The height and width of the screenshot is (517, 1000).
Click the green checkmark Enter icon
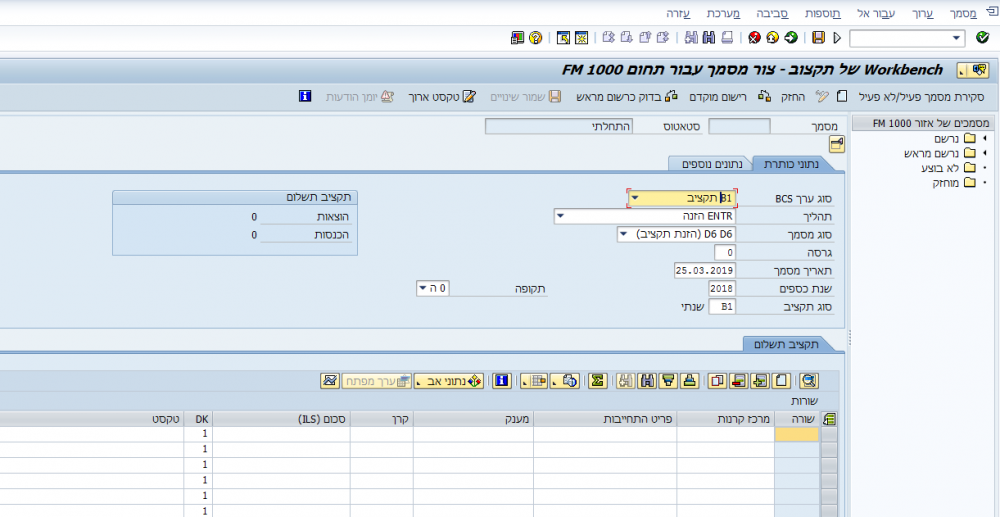(x=982, y=38)
